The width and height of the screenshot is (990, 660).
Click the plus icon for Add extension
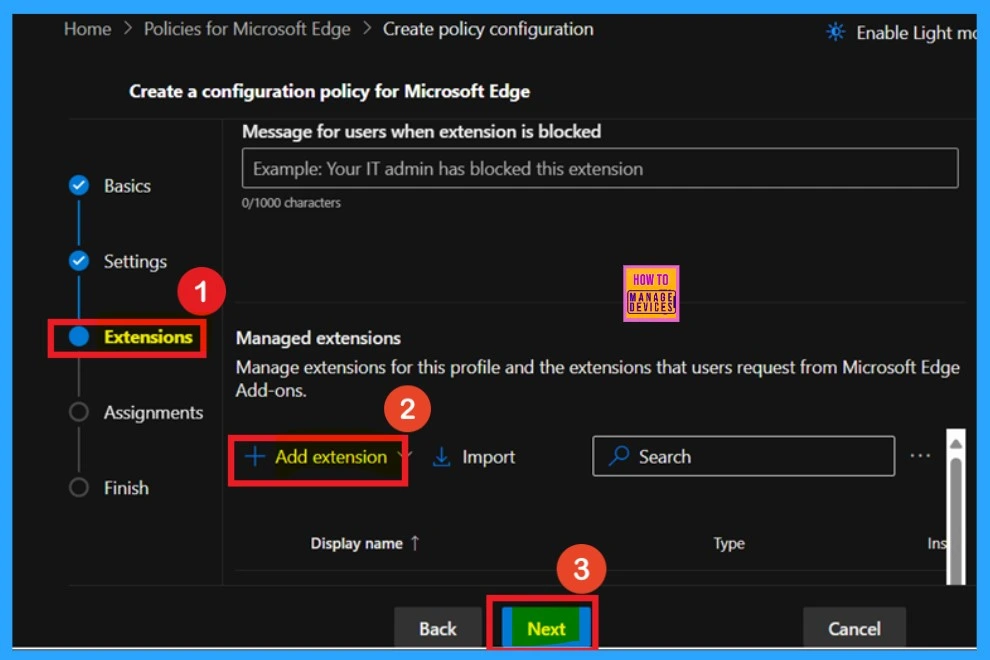tap(255, 457)
